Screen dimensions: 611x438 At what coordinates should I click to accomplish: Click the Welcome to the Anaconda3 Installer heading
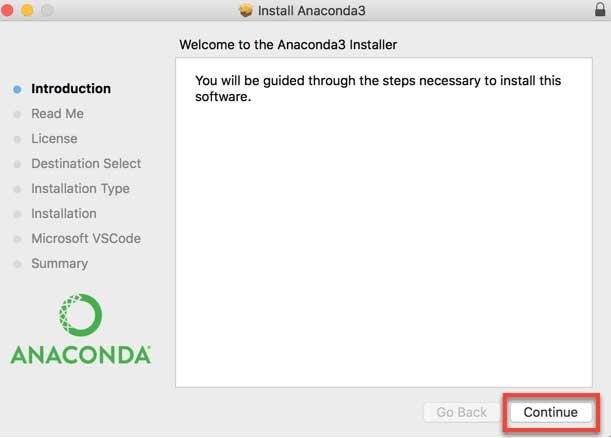tap(288, 45)
